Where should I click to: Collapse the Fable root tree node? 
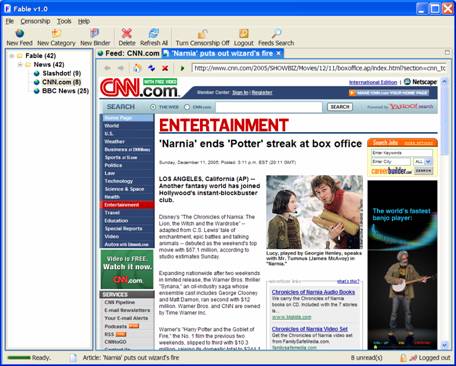[x=12, y=56]
